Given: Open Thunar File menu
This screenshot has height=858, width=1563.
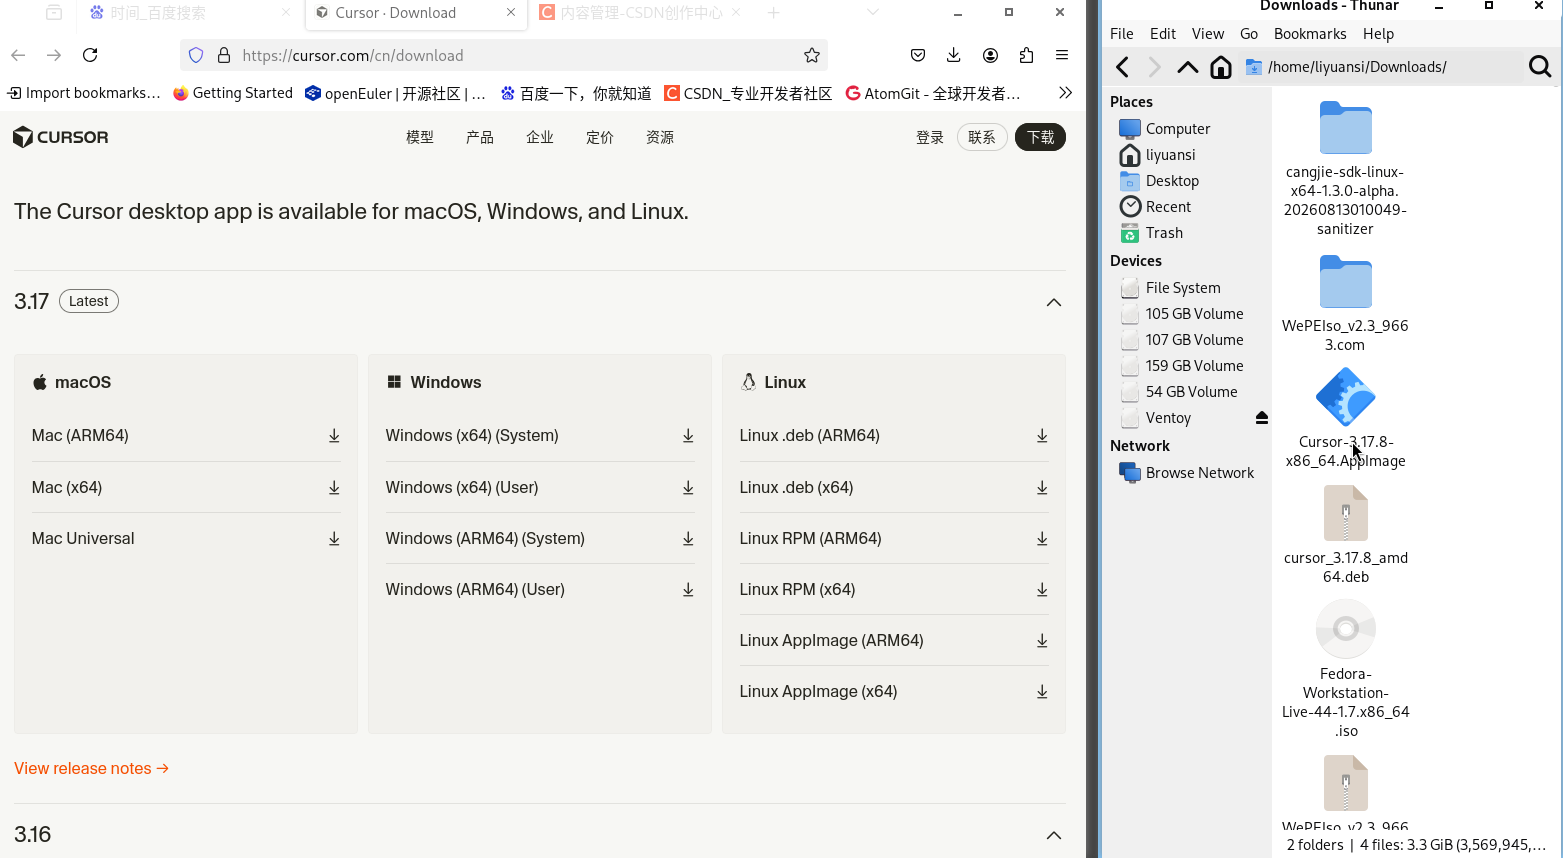Looking at the screenshot, I should pos(1122,34).
